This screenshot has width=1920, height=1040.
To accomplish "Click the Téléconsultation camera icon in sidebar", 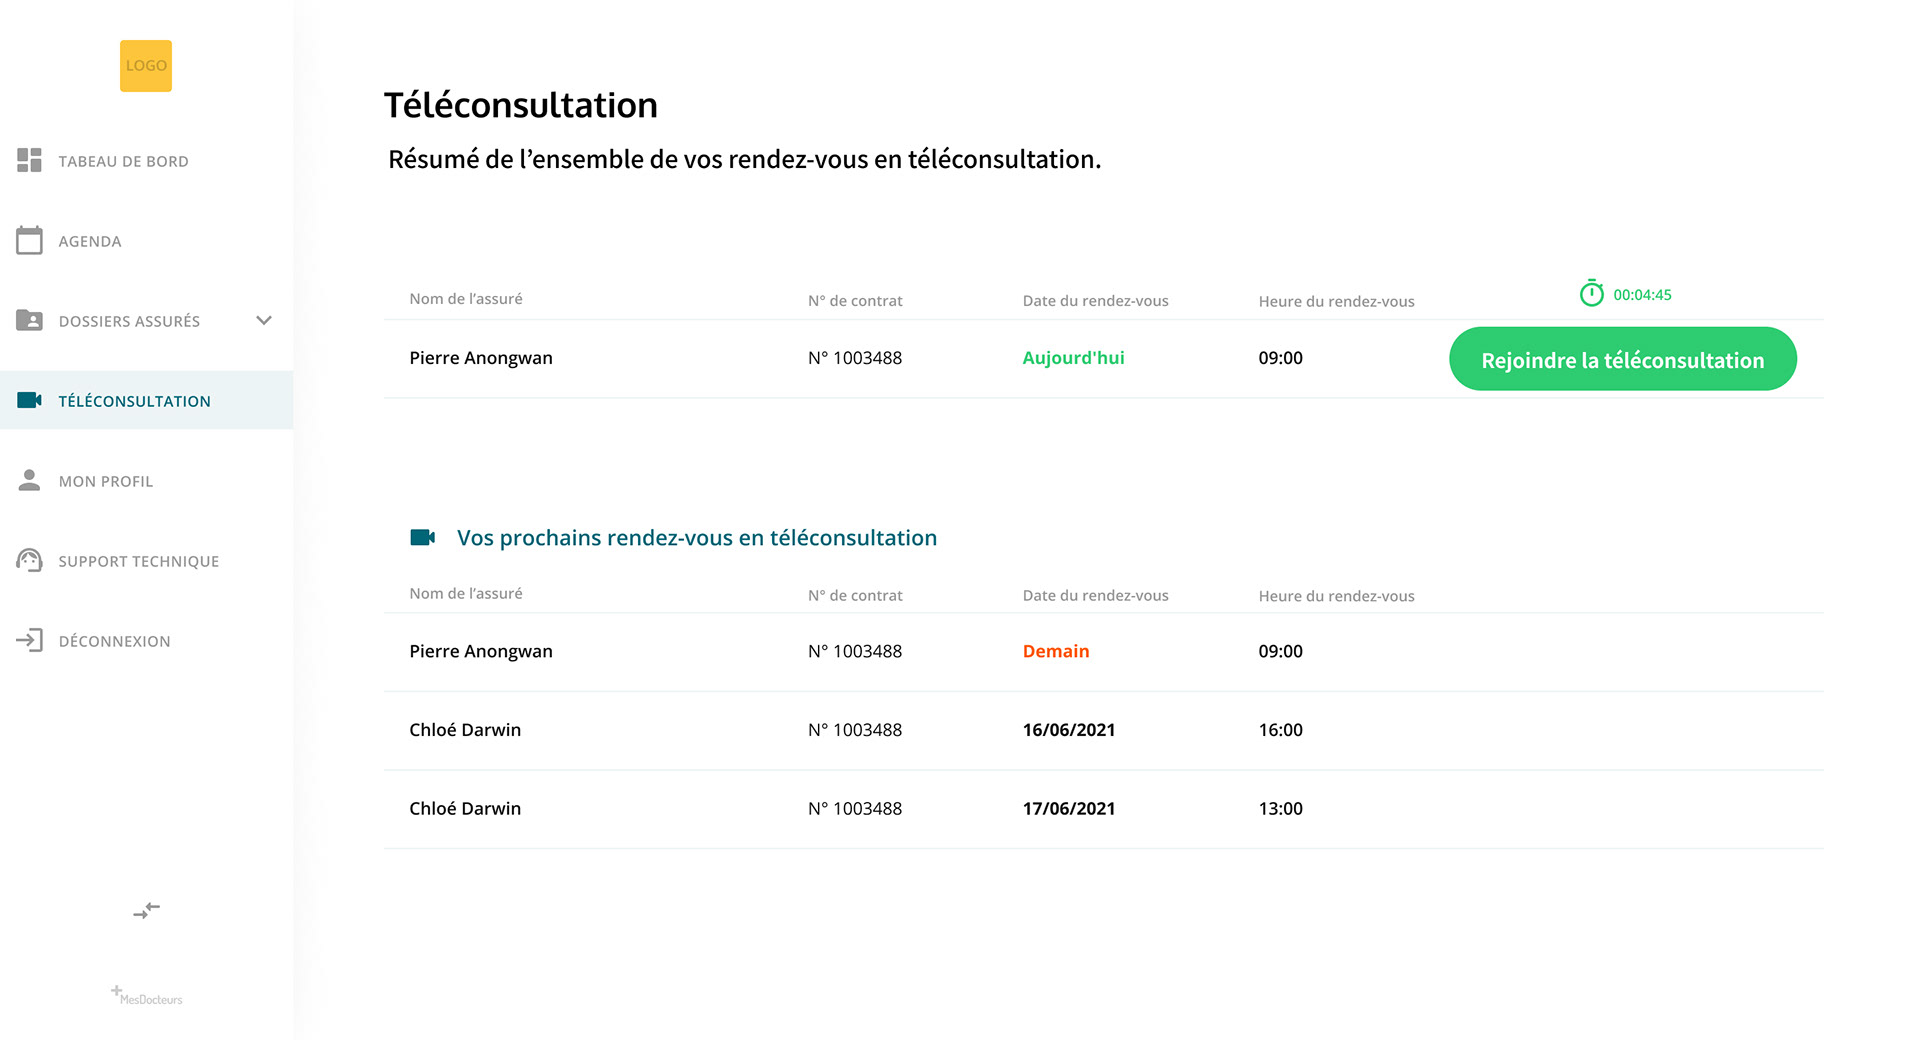I will [x=29, y=400].
